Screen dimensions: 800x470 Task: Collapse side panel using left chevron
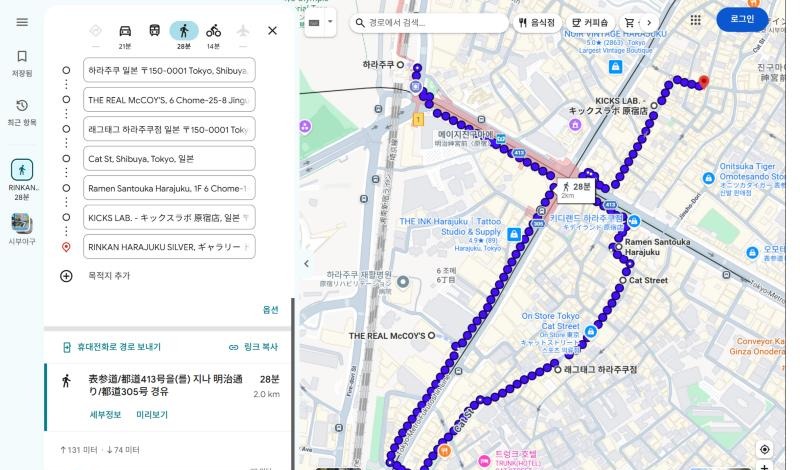point(306,263)
